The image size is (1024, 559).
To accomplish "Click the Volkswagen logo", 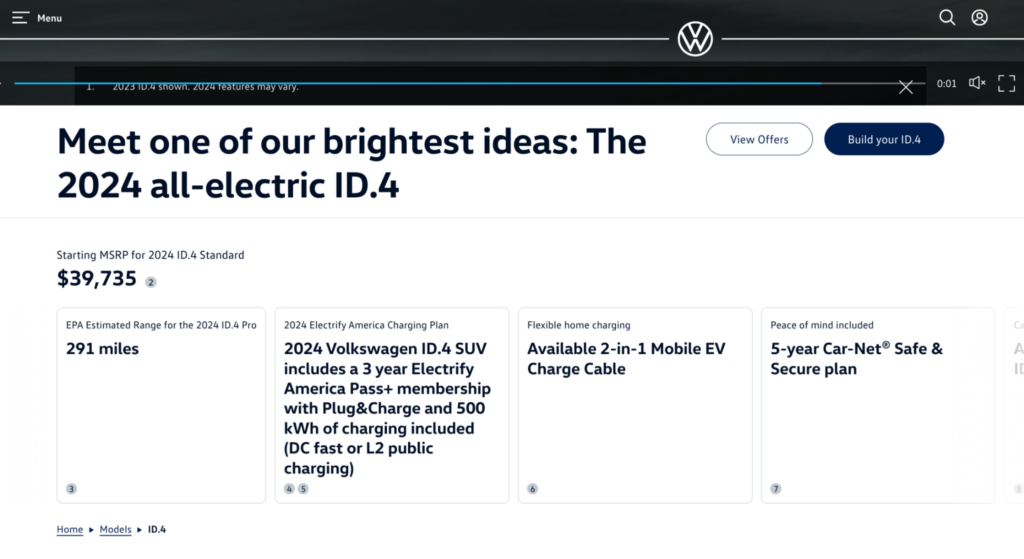I will pos(695,39).
